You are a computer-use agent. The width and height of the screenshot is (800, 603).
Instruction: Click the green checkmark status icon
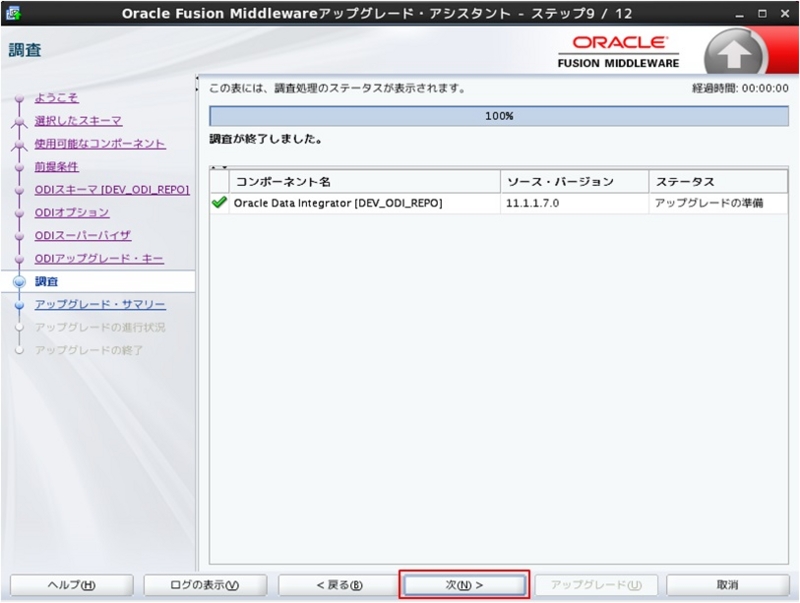(x=219, y=203)
